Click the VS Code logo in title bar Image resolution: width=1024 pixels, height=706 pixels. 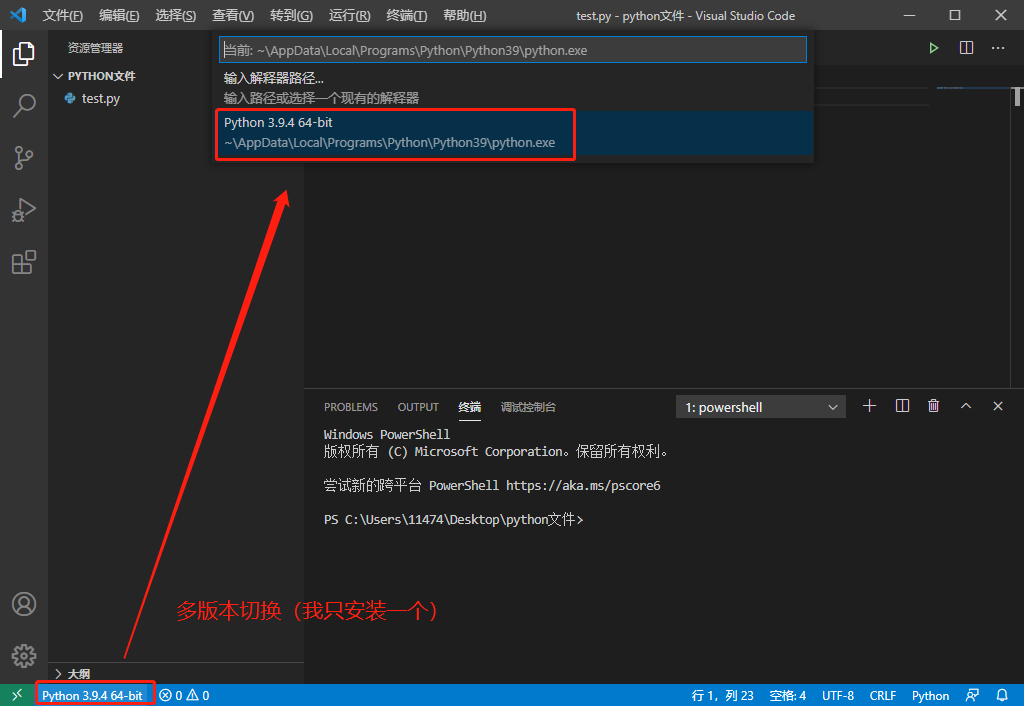coord(19,15)
